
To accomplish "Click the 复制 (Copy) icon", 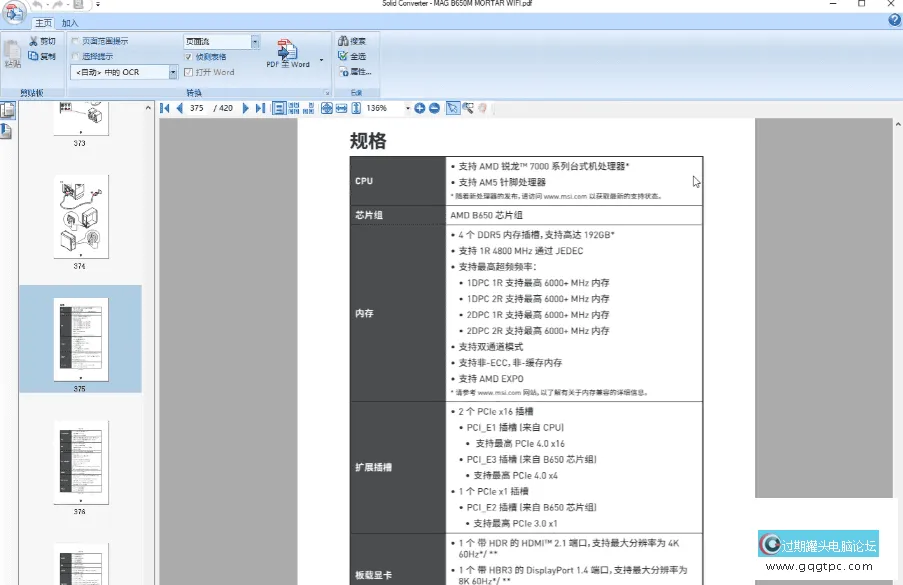I will pyautogui.click(x=32, y=53).
